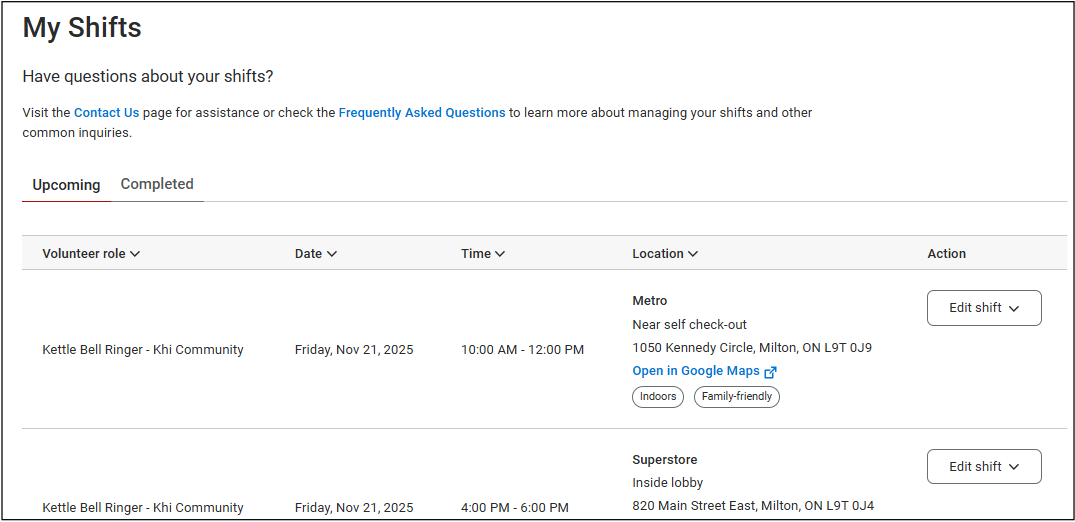
Task: Open the Contact Us page link
Action: click(106, 113)
